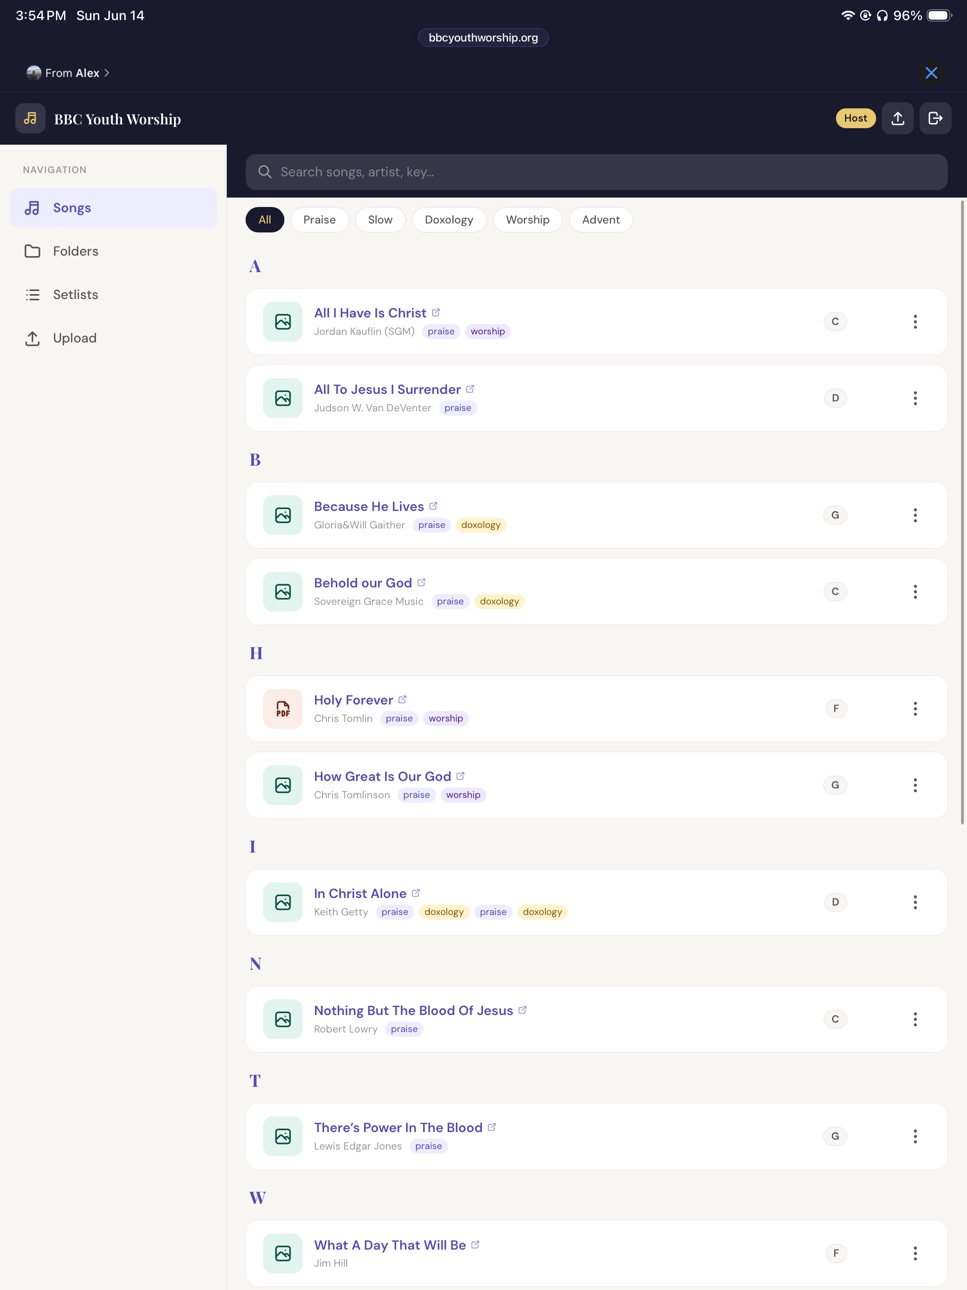Click external link icon beside In Christ Alone

(x=416, y=892)
